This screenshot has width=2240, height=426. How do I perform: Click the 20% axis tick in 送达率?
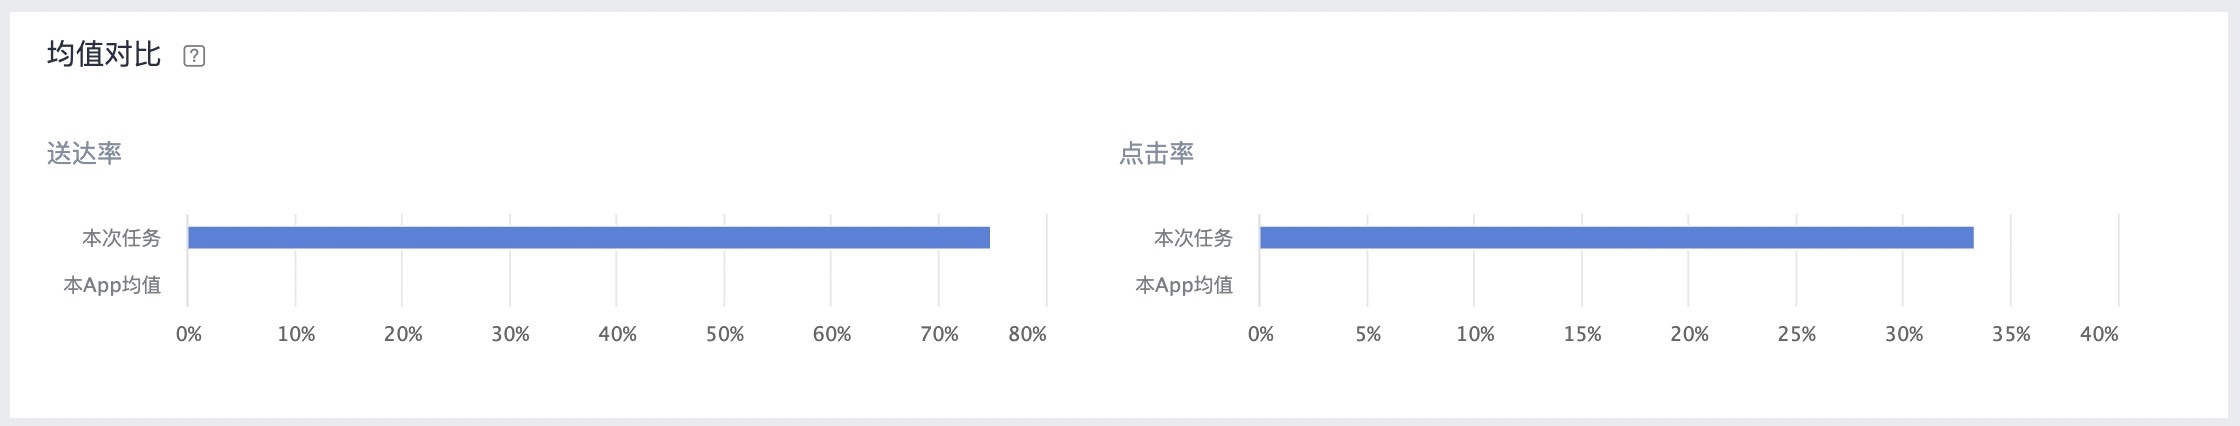(403, 334)
